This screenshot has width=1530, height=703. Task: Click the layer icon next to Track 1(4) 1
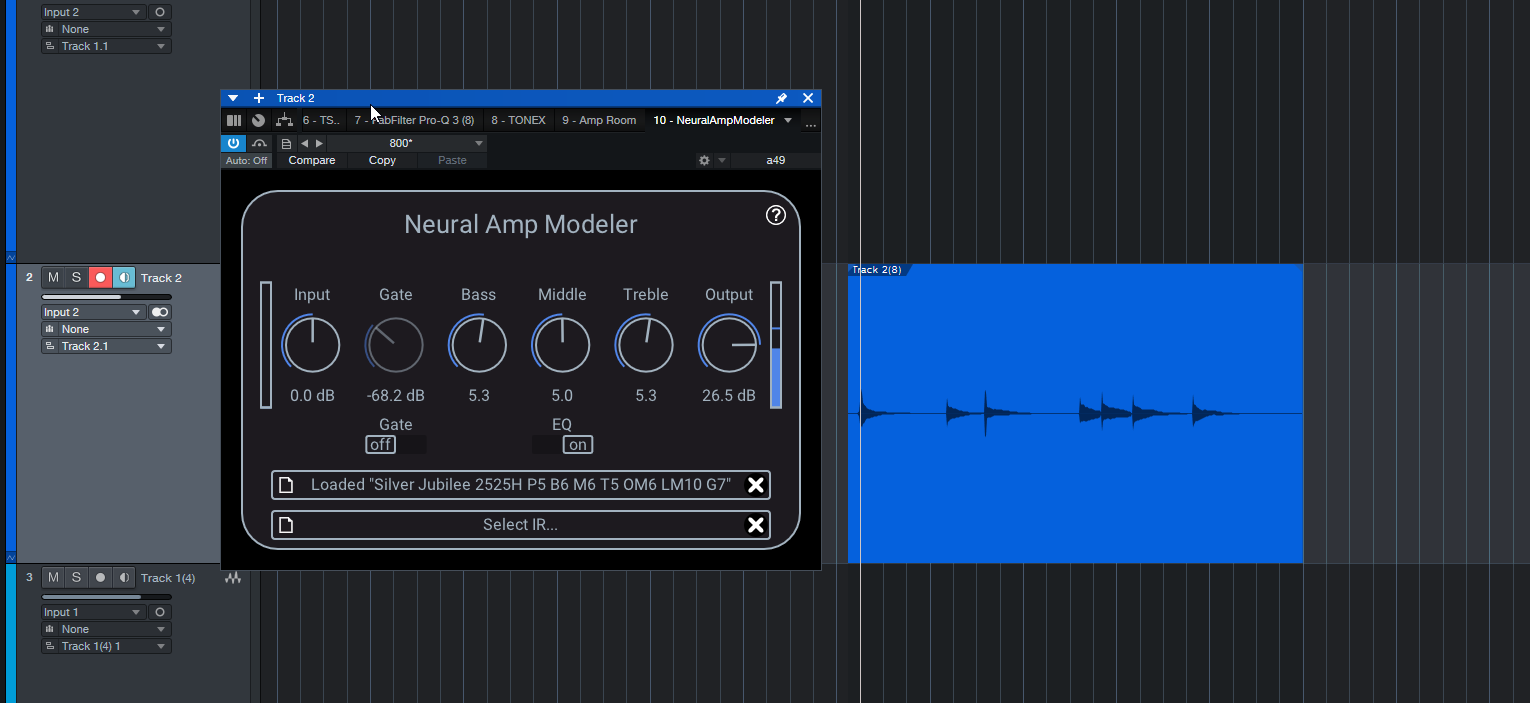click(50, 646)
